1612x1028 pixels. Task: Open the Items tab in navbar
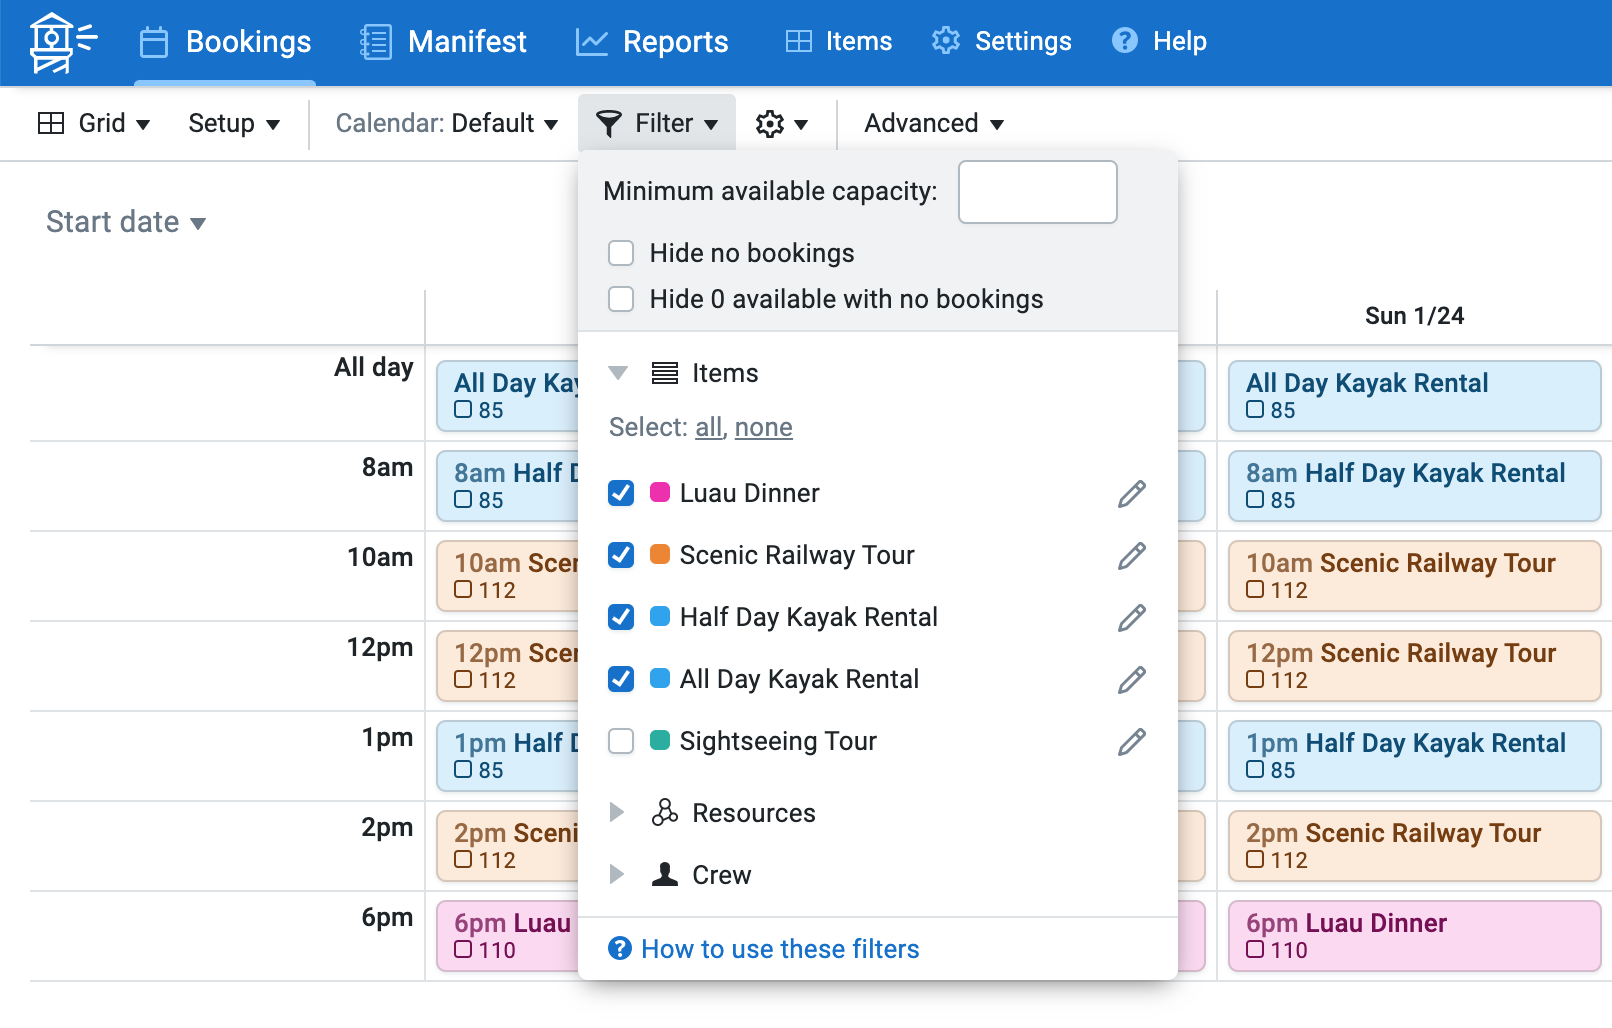[839, 41]
